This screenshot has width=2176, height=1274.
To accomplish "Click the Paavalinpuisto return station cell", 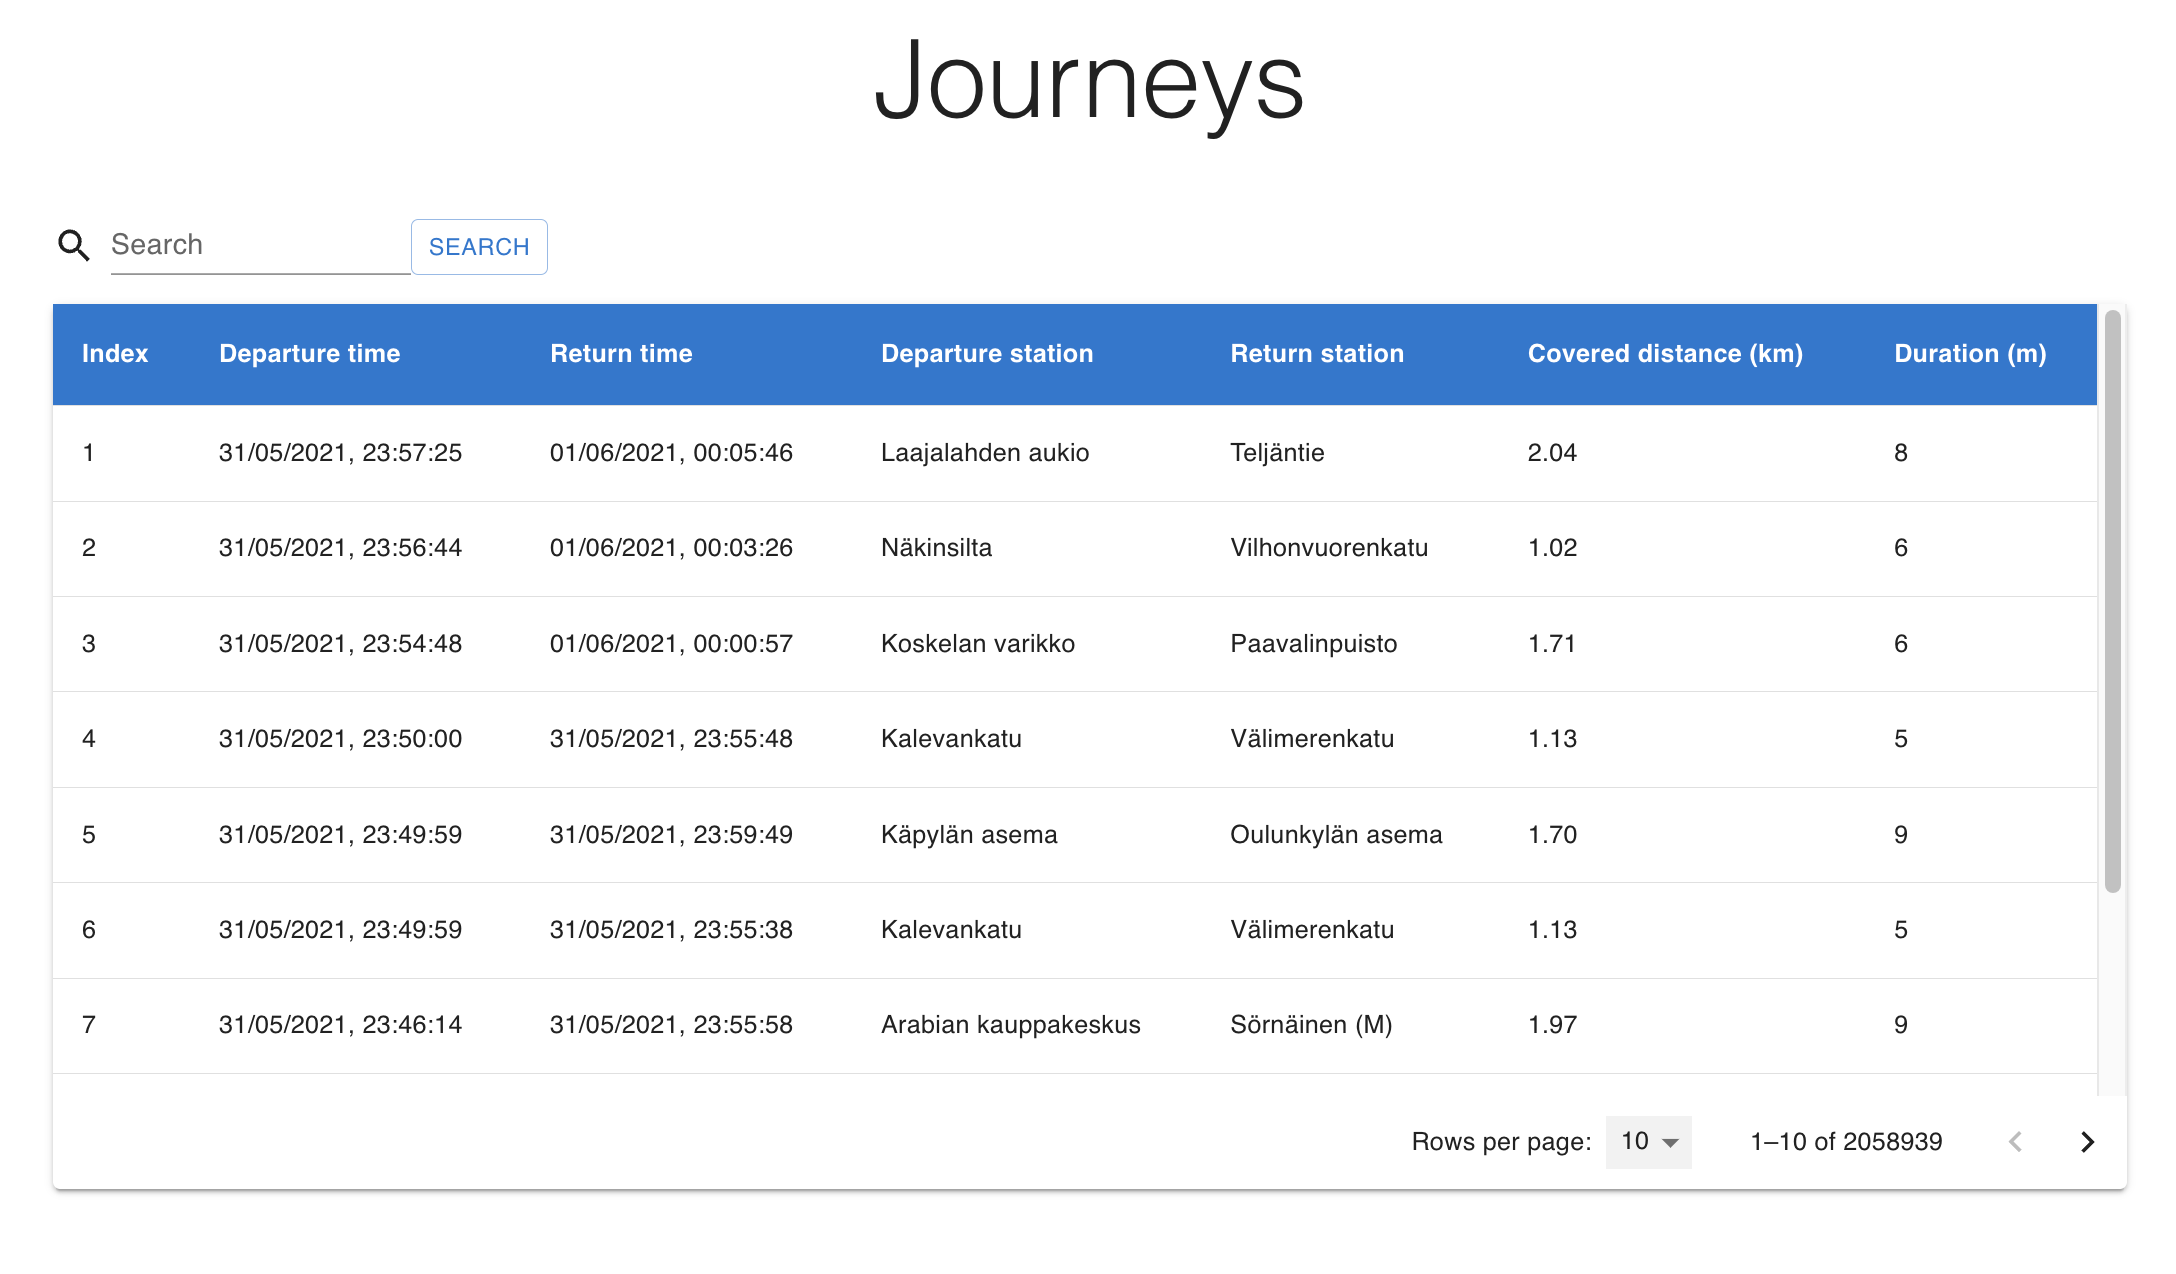I will coord(1313,644).
